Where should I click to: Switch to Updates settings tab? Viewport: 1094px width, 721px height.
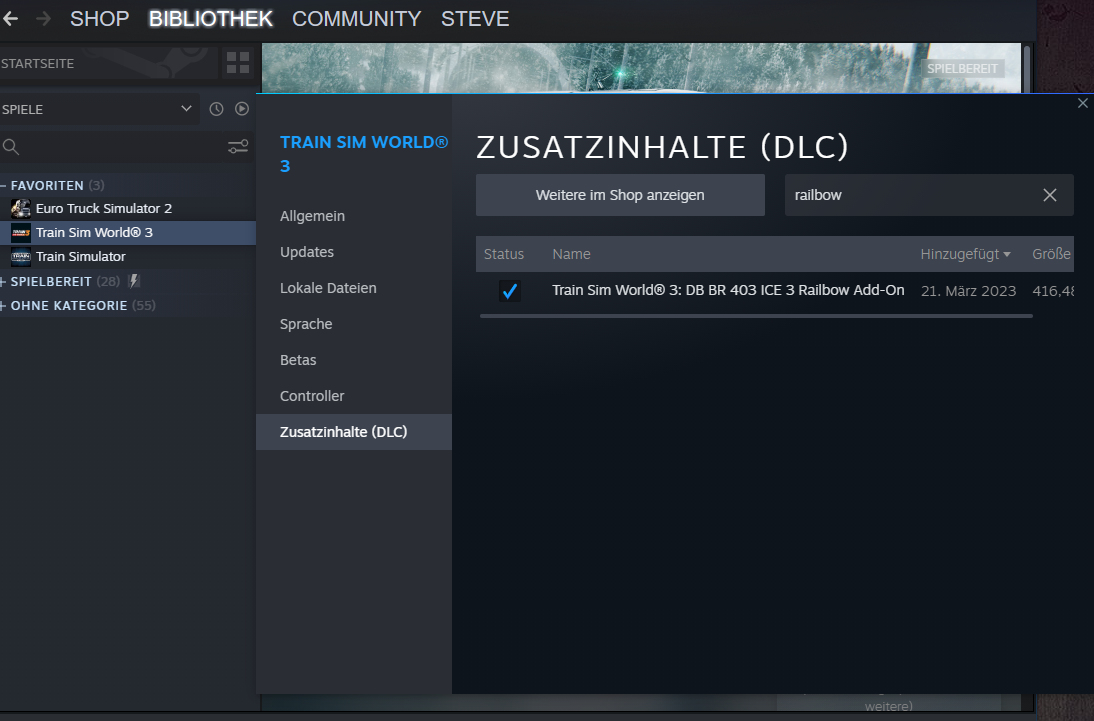point(354,252)
